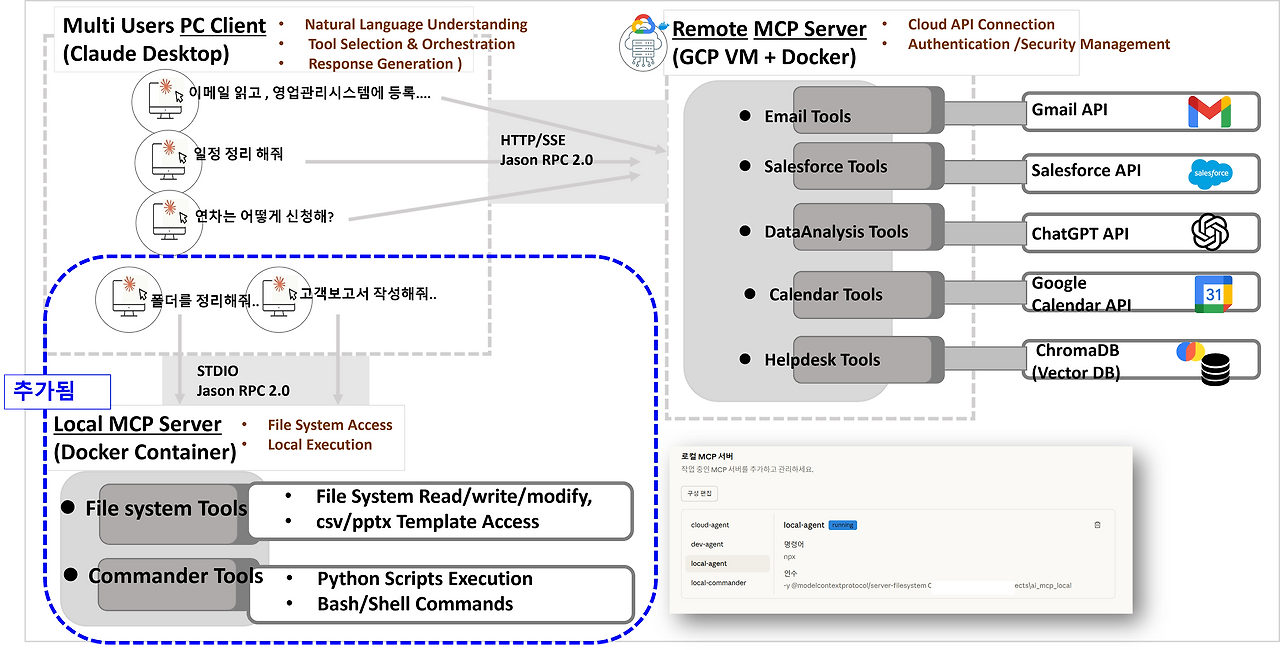Click the 'ChromaDB (Vector DB)' label
Screen dimensions: 1280x650
click(x=1075, y=361)
